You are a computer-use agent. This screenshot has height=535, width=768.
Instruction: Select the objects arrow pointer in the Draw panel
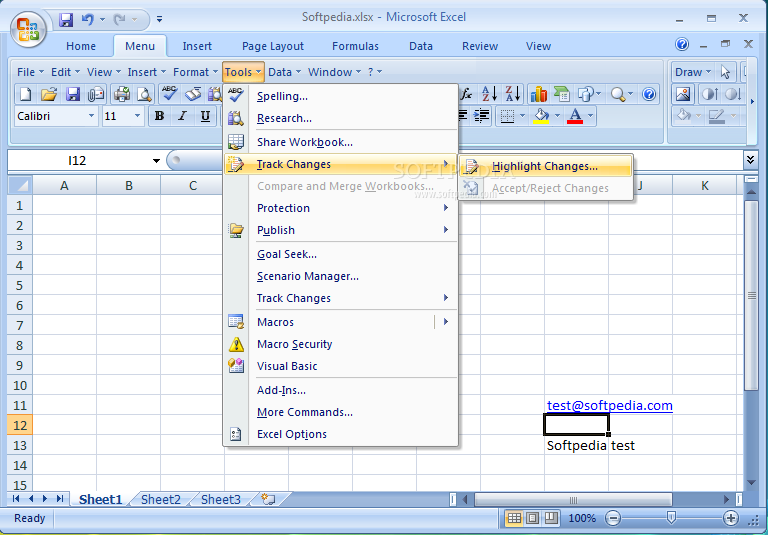click(x=725, y=73)
